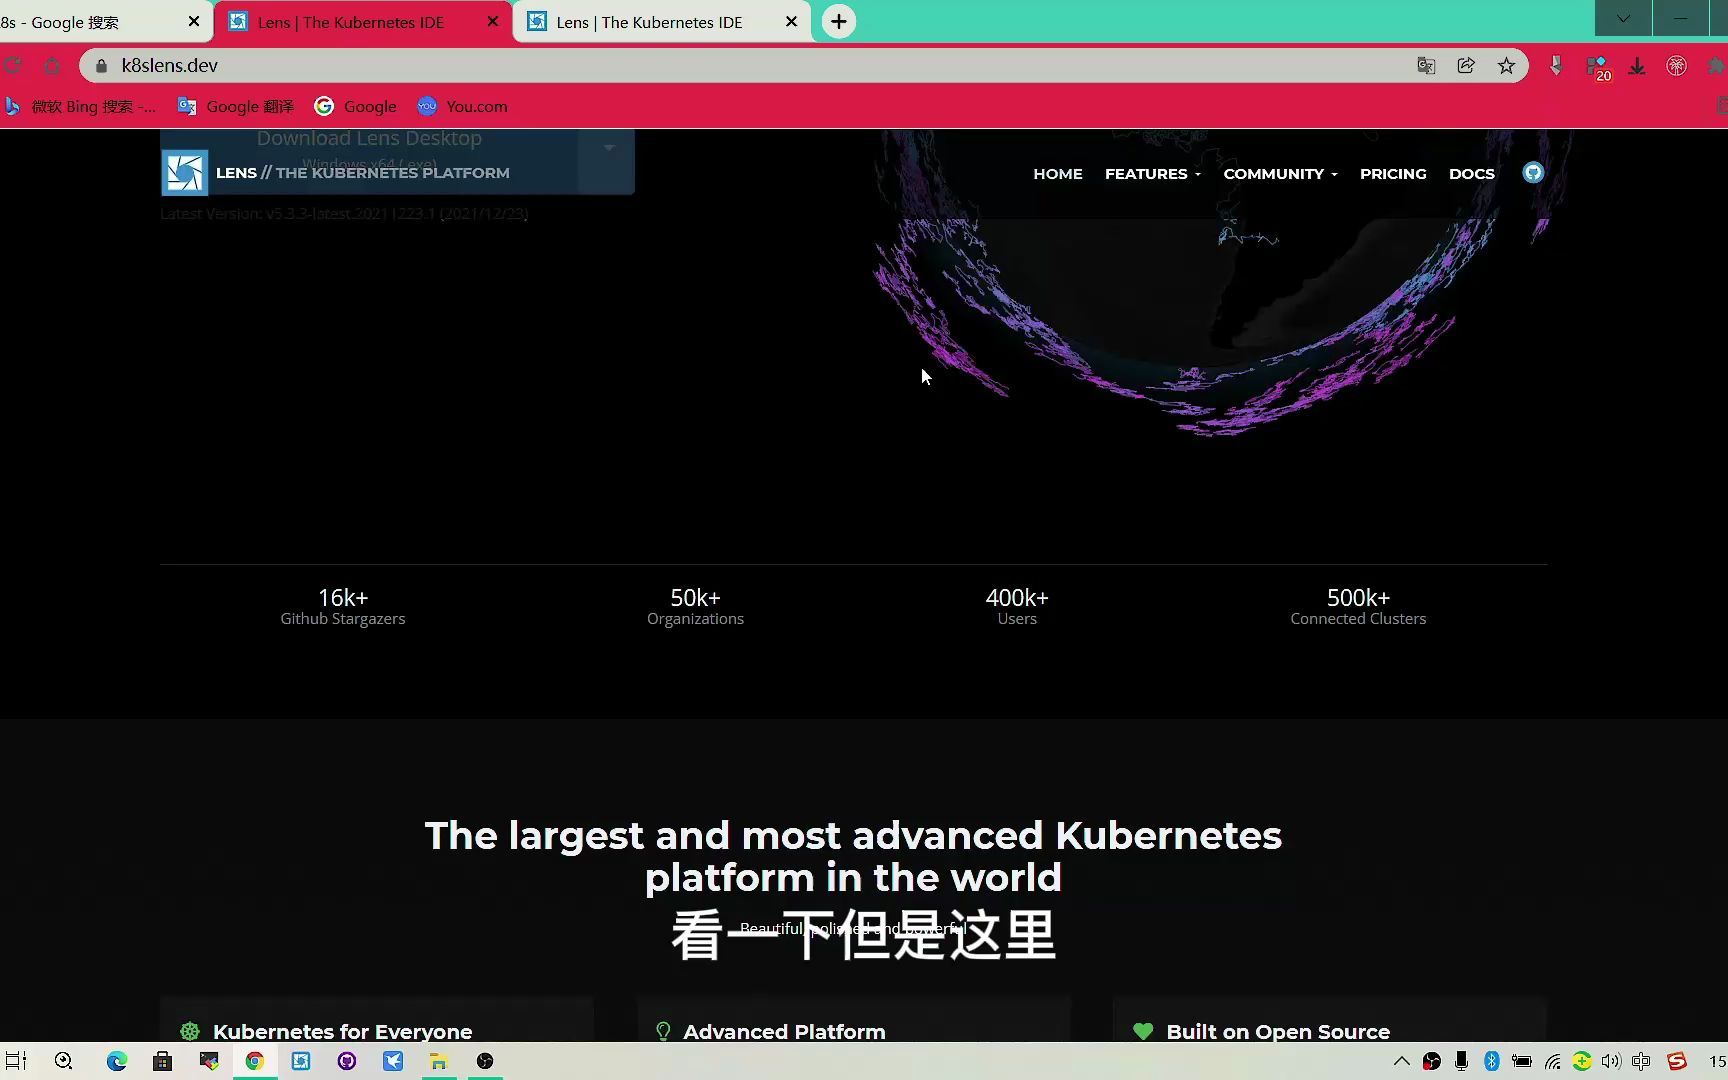Screen dimensions: 1728x1080
Task: Open the Wi-Fi network tray icon
Action: pyautogui.click(x=1552, y=1061)
